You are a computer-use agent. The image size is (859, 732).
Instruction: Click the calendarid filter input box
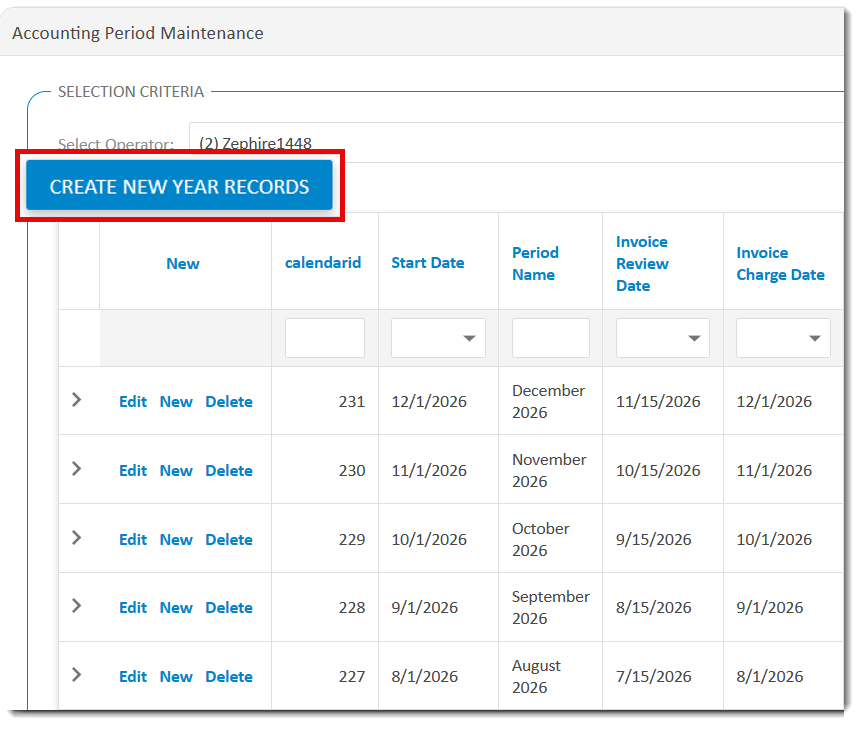[324, 337]
